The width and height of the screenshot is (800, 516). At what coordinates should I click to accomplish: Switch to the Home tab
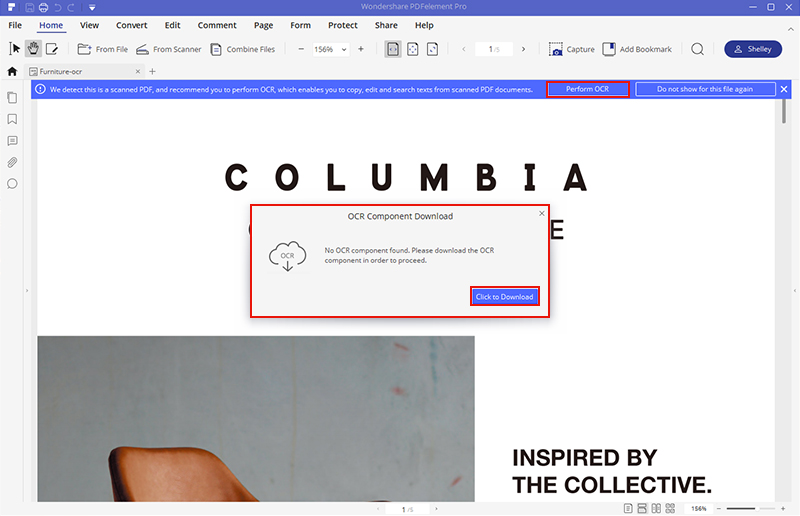51,25
